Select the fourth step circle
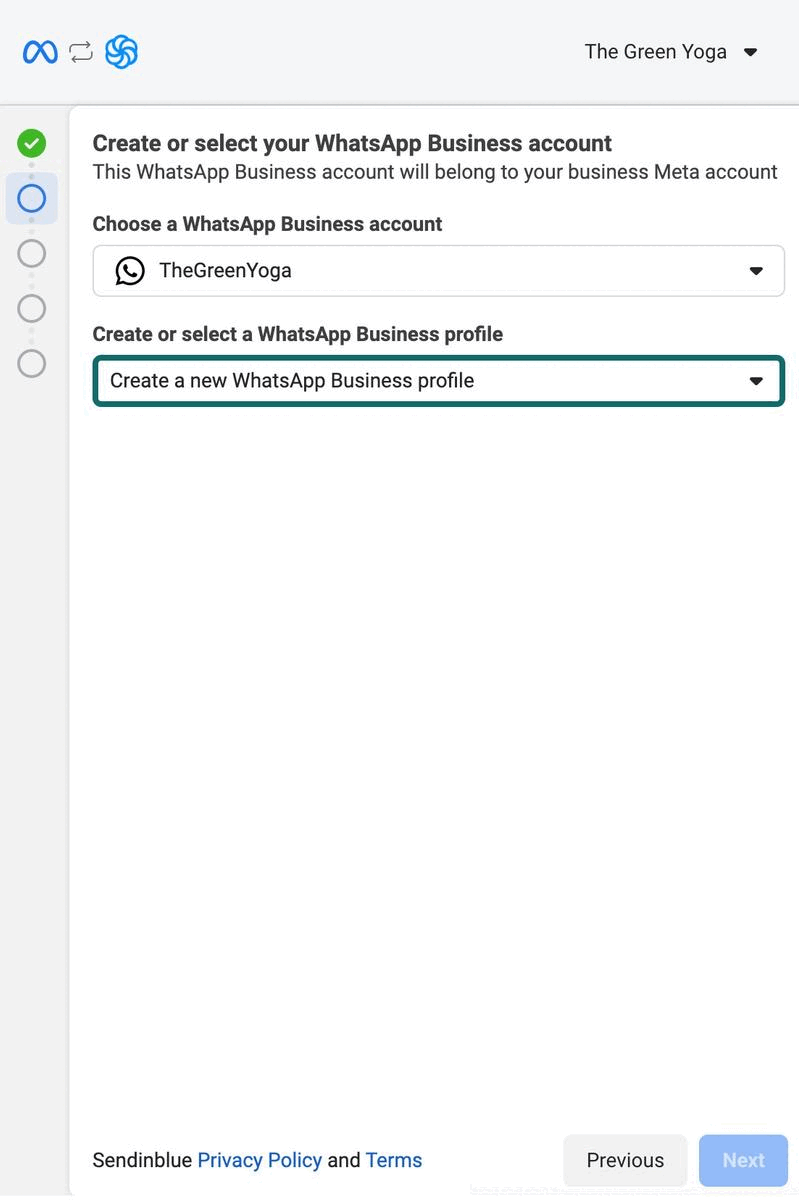 (32, 308)
